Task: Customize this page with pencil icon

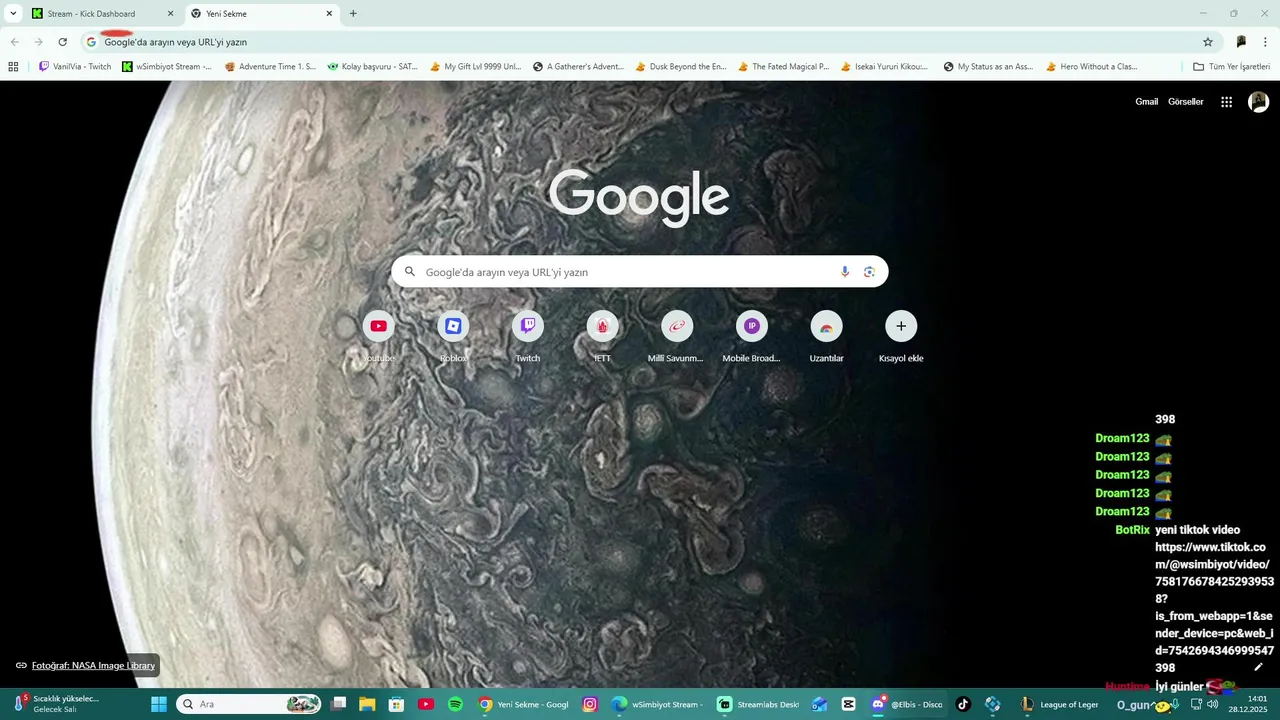Action: pos(1258,667)
